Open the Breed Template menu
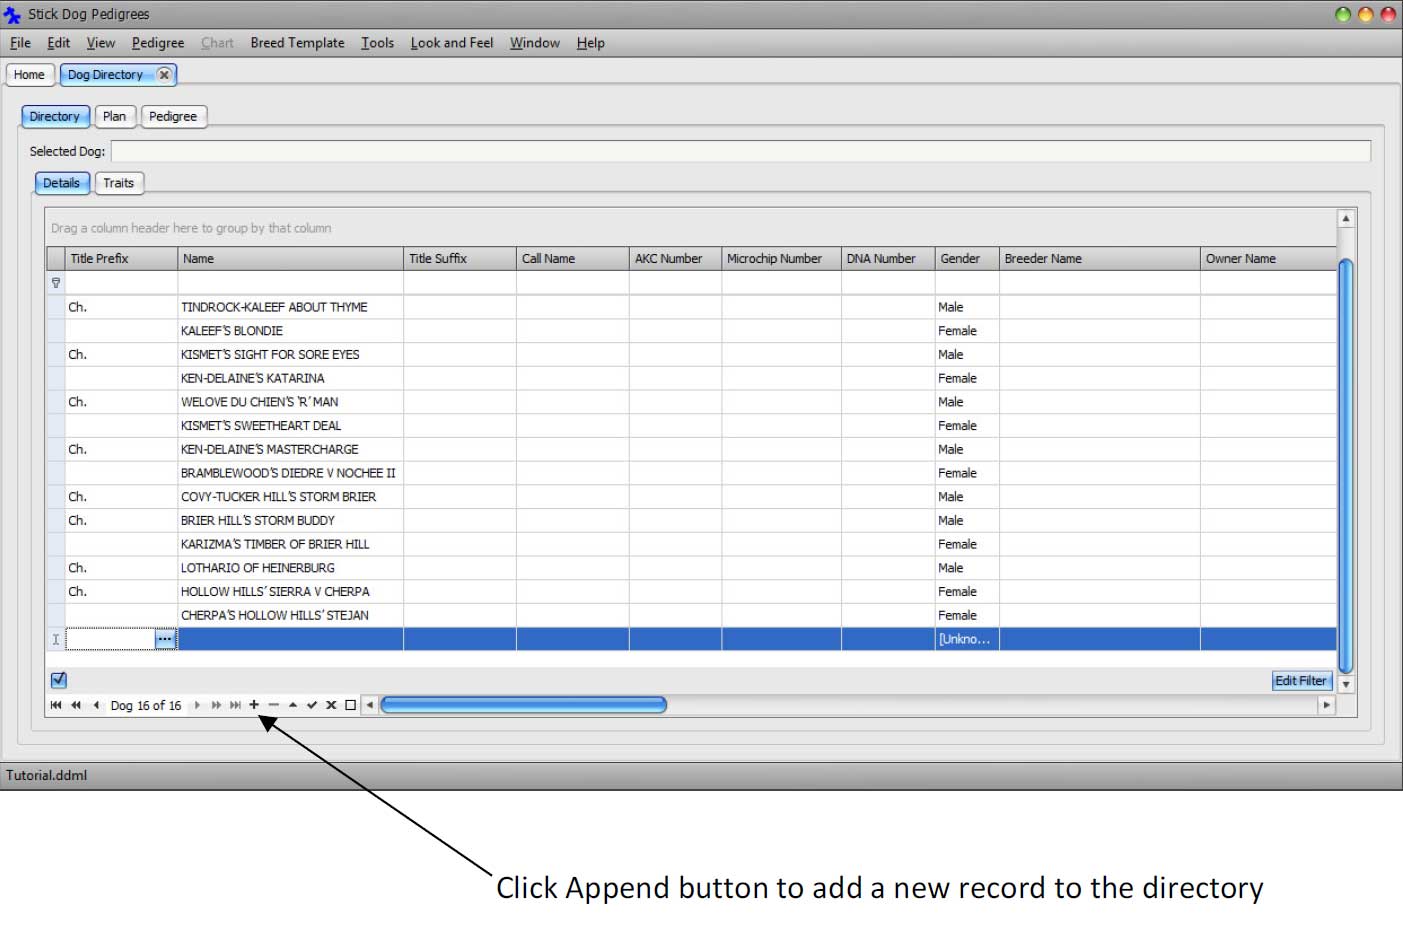 (x=297, y=43)
